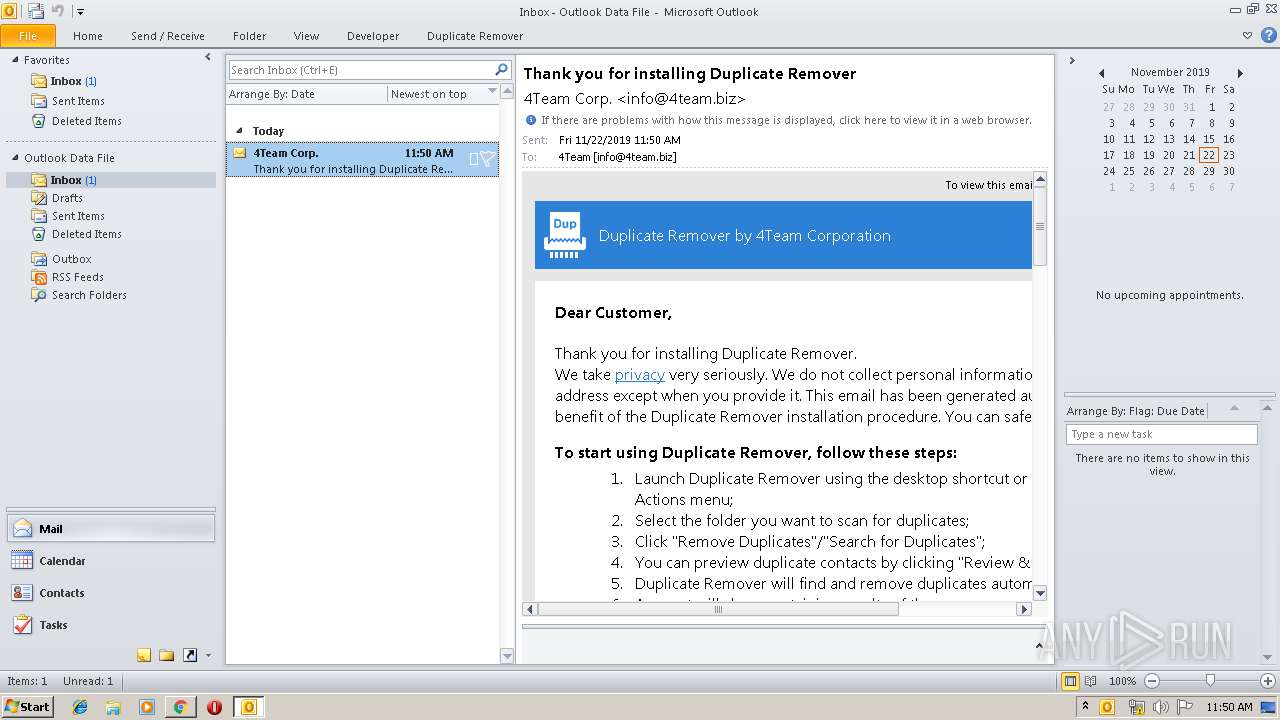Open the Windows Start menu

click(x=27, y=707)
